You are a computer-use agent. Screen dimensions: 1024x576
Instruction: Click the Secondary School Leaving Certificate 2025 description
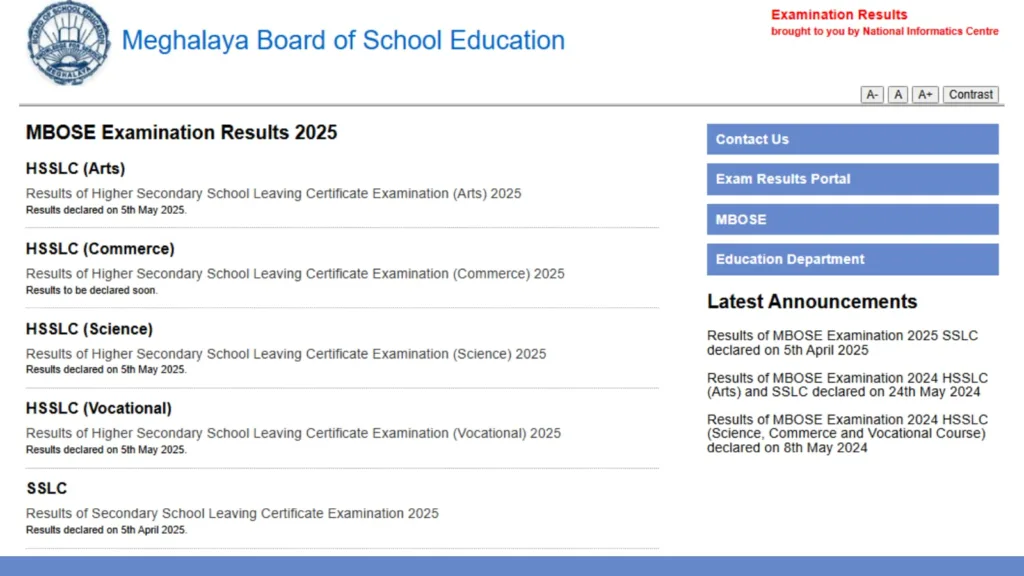click(x=232, y=513)
